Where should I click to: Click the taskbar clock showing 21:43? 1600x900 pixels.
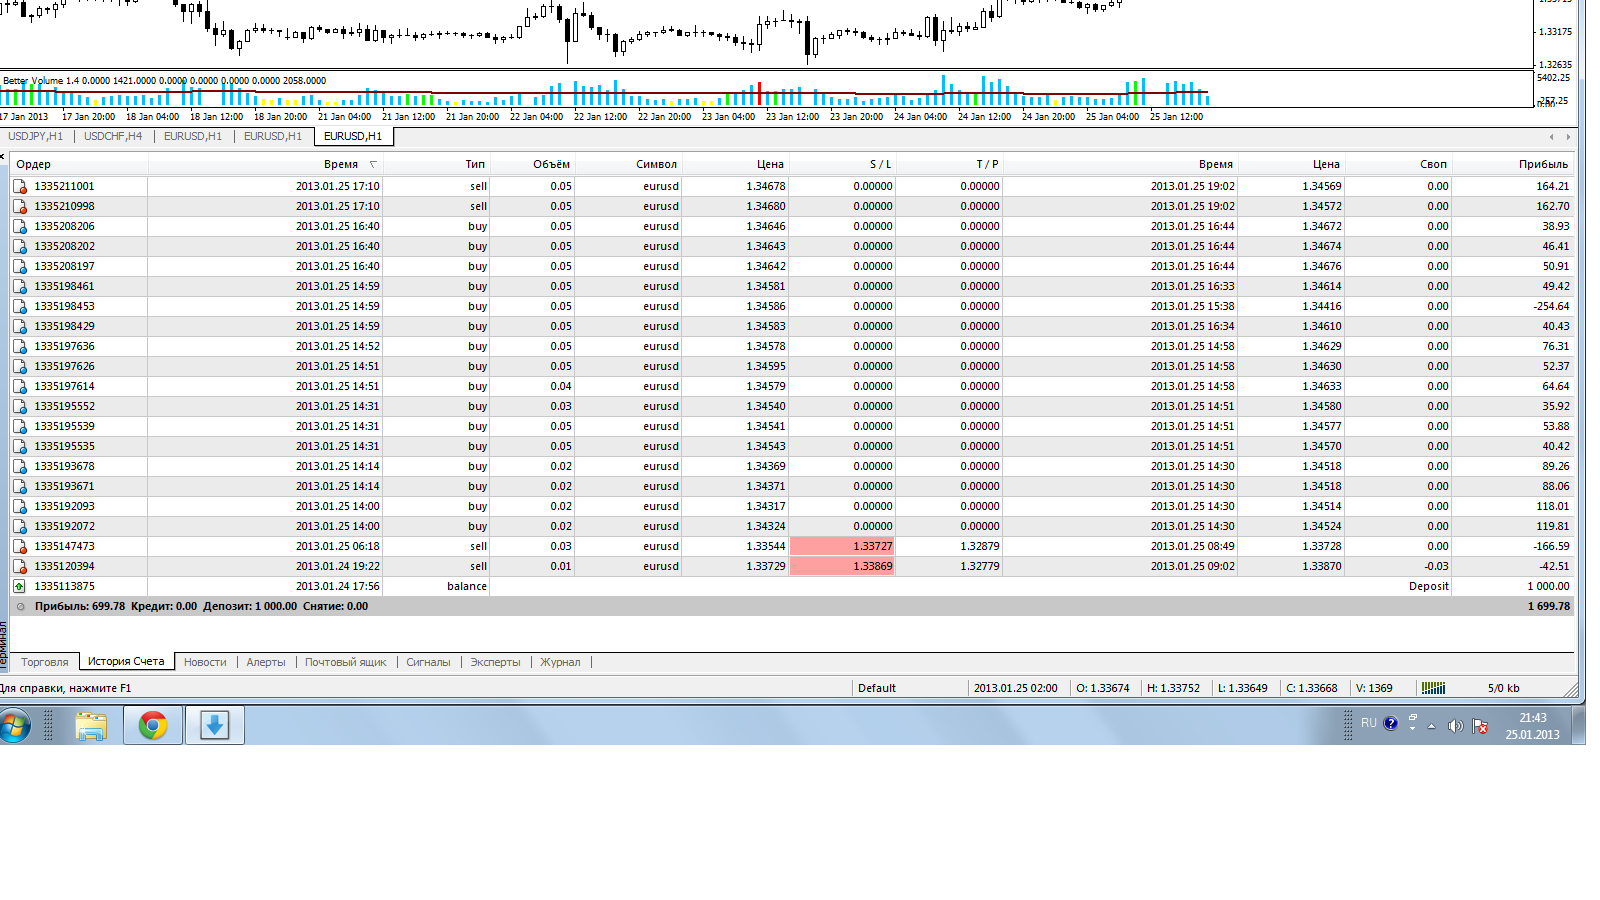(1532, 726)
